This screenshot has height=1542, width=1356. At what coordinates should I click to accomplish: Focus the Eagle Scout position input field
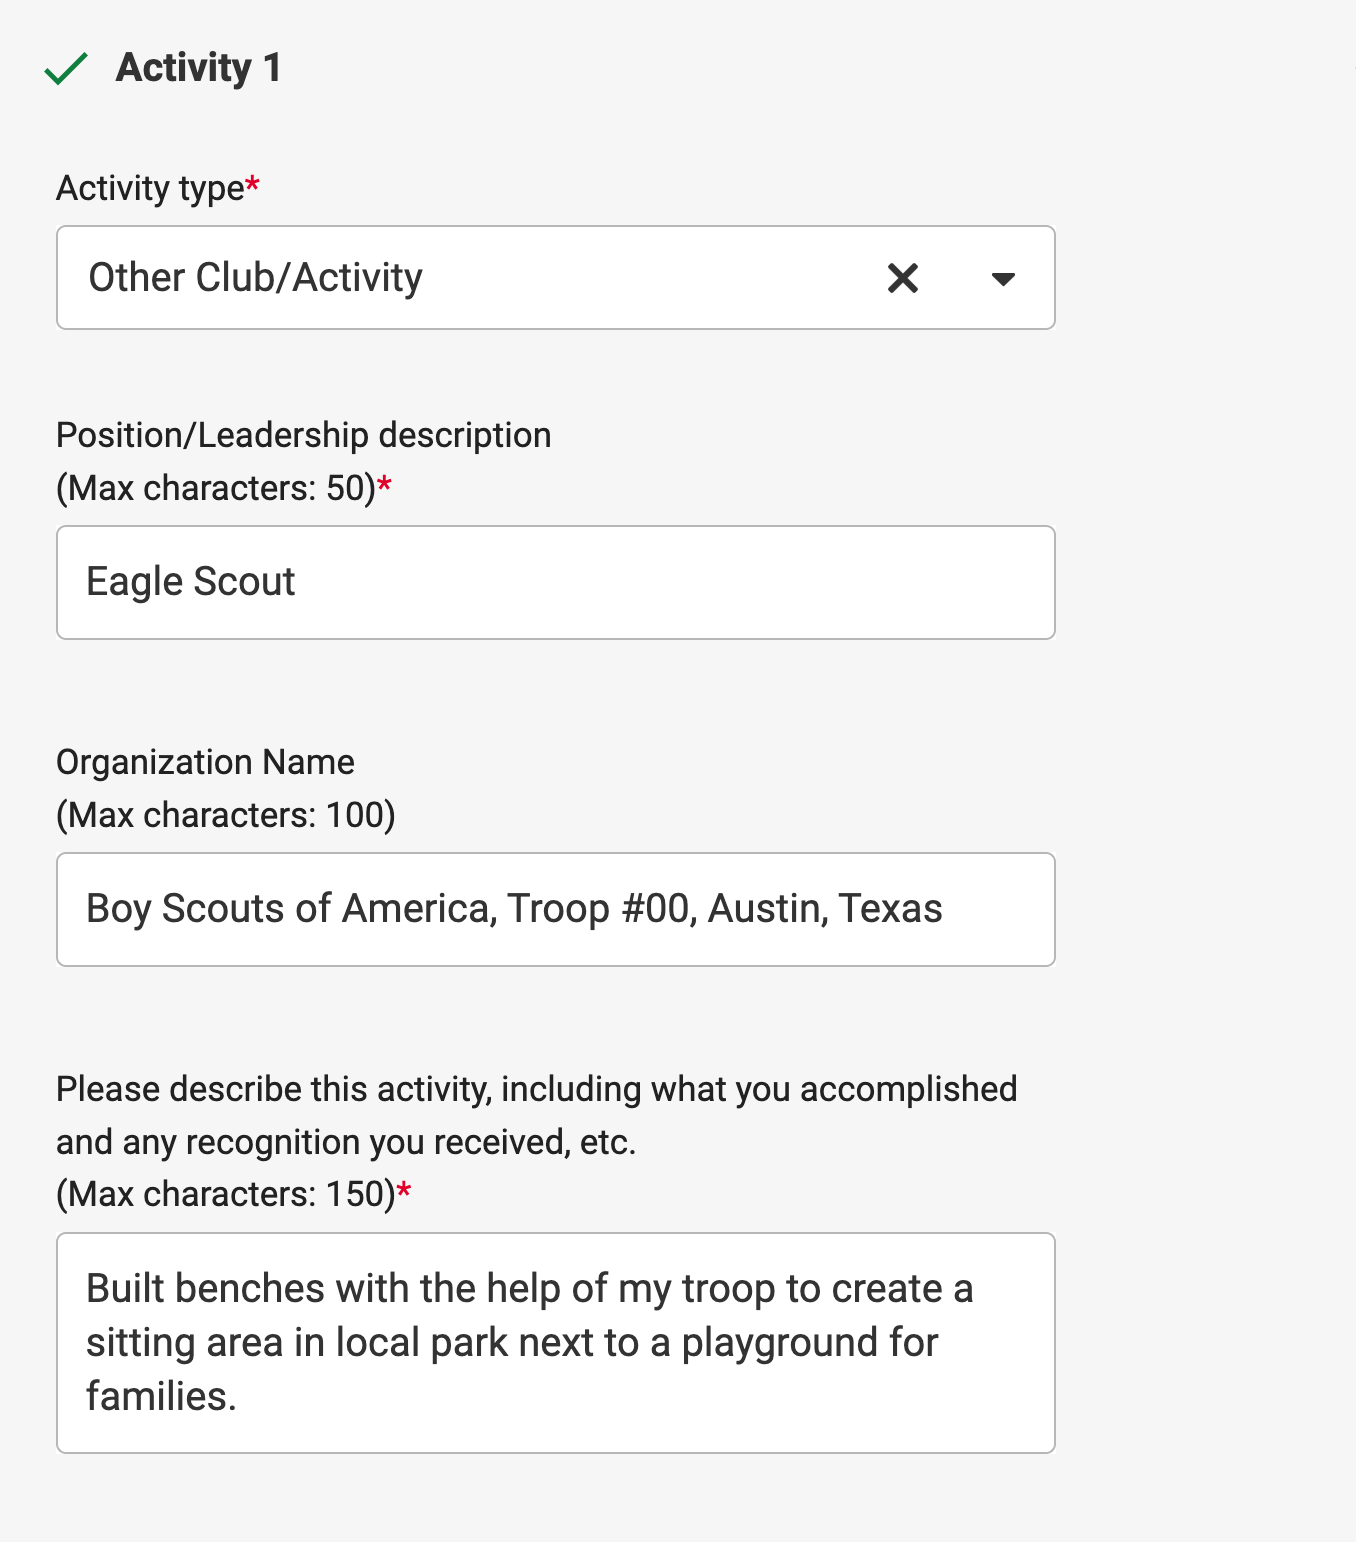point(555,582)
